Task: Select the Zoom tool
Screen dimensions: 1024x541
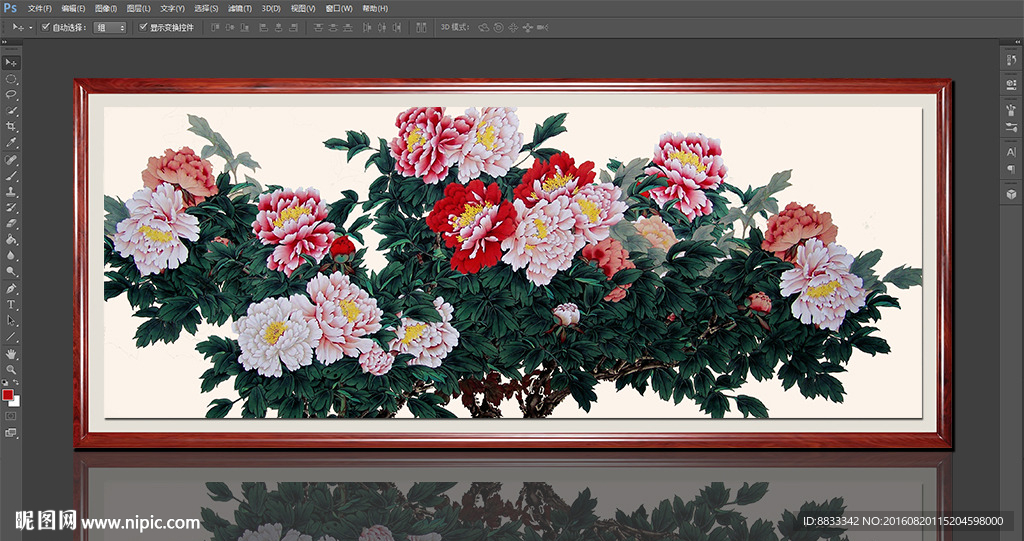Action: pyautogui.click(x=11, y=370)
